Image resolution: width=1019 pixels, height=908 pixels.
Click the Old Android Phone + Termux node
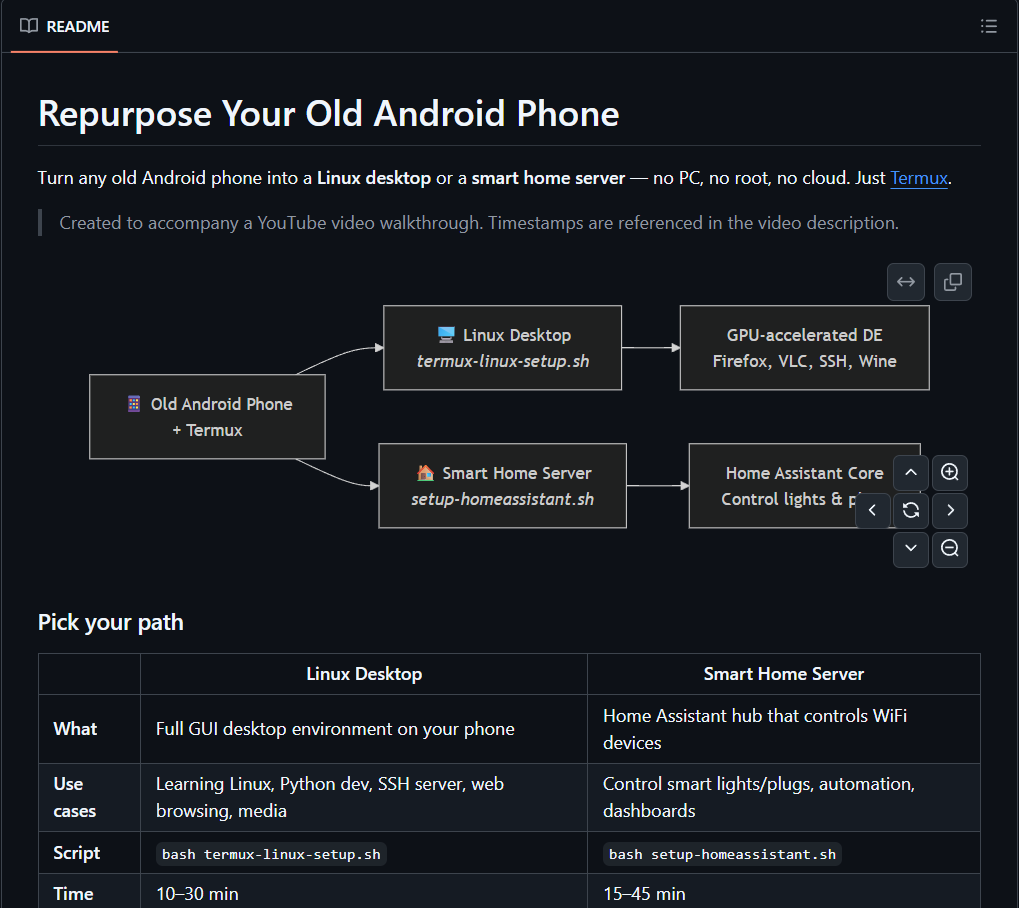click(207, 417)
